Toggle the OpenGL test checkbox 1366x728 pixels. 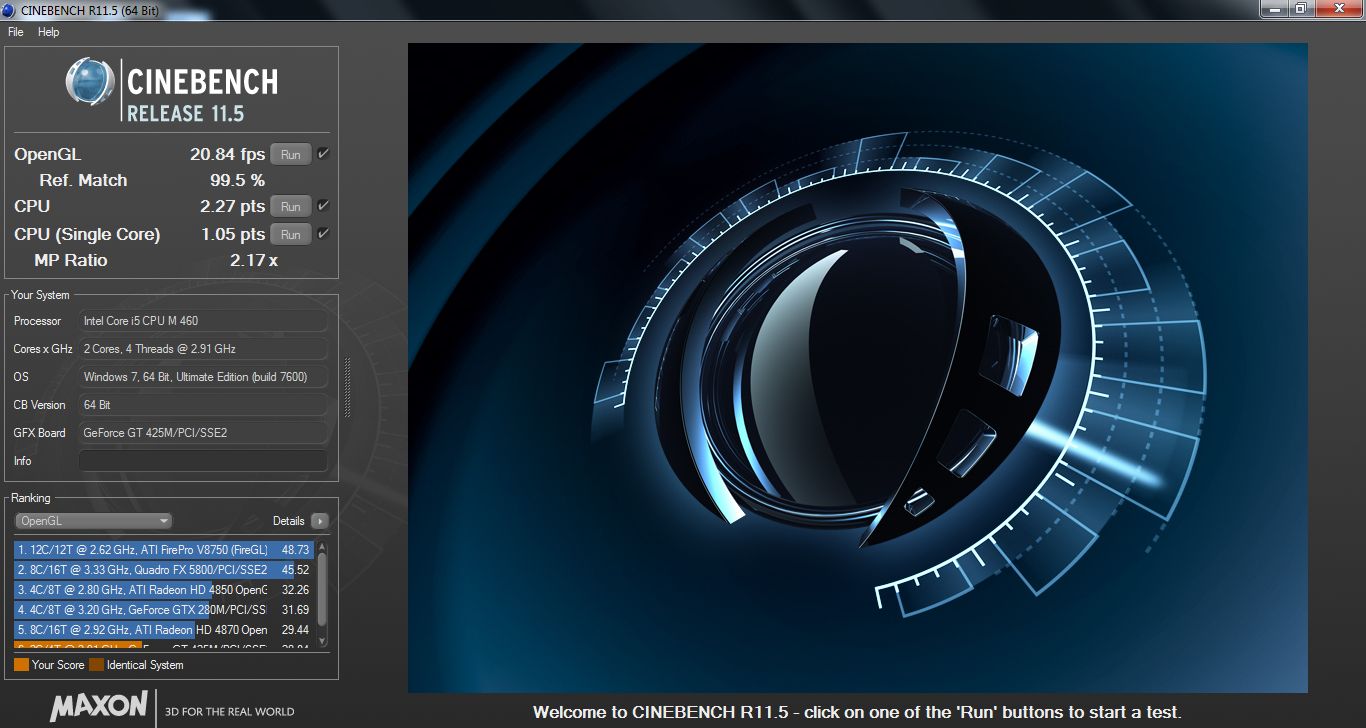point(323,154)
